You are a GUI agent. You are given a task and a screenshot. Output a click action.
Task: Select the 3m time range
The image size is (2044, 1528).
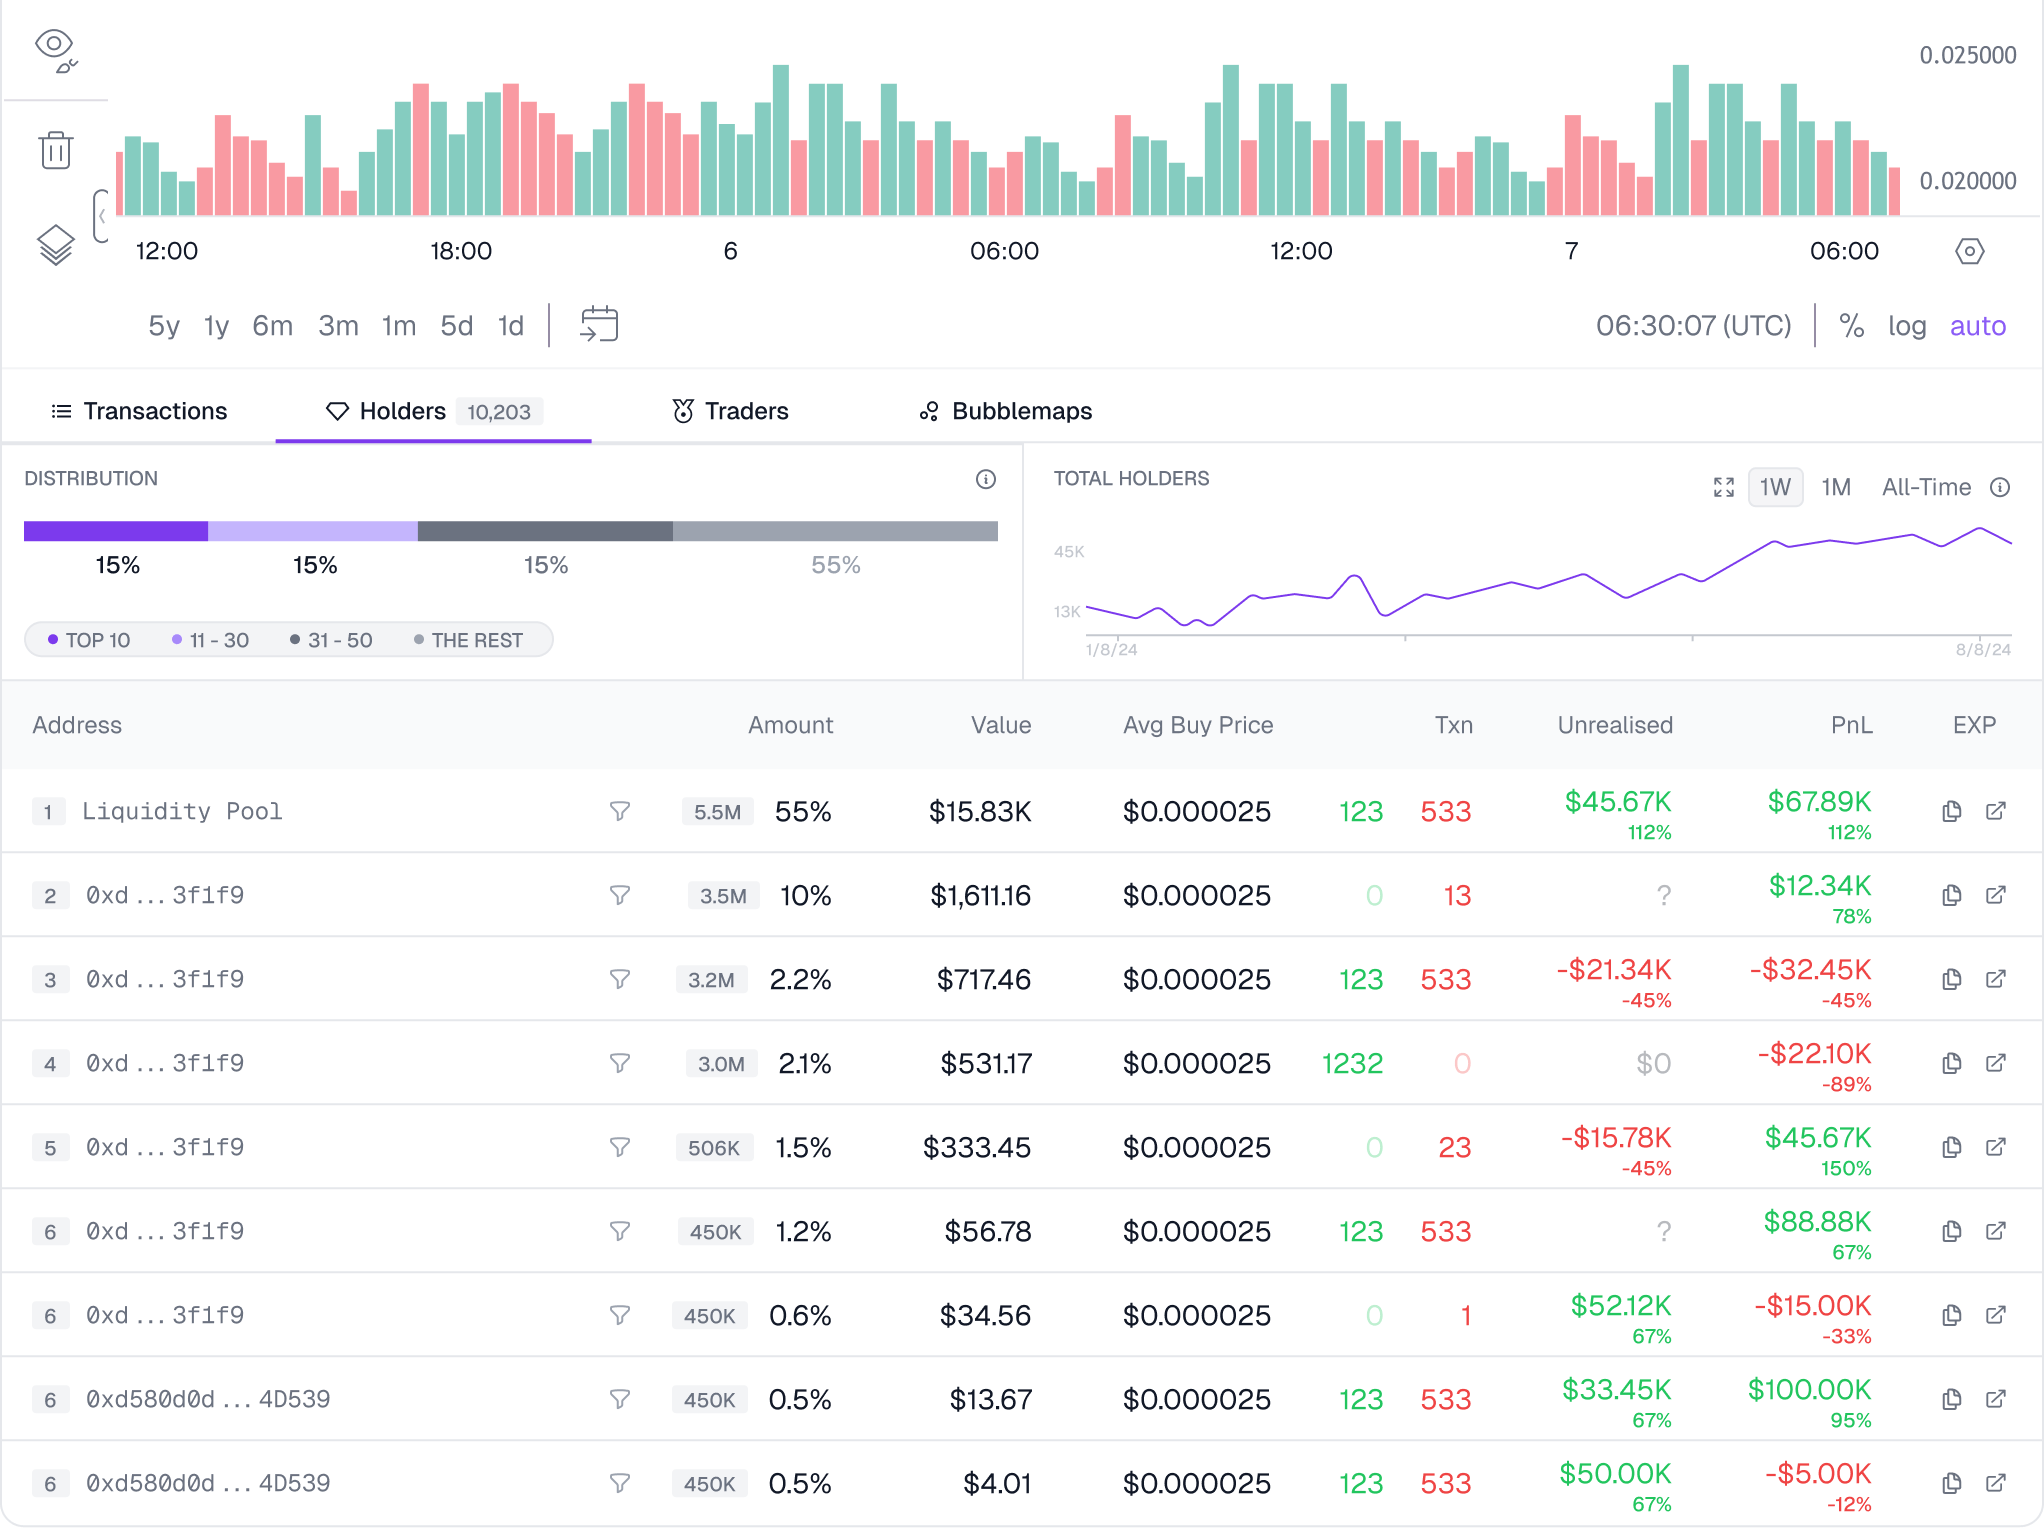click(x=338, y=326)
